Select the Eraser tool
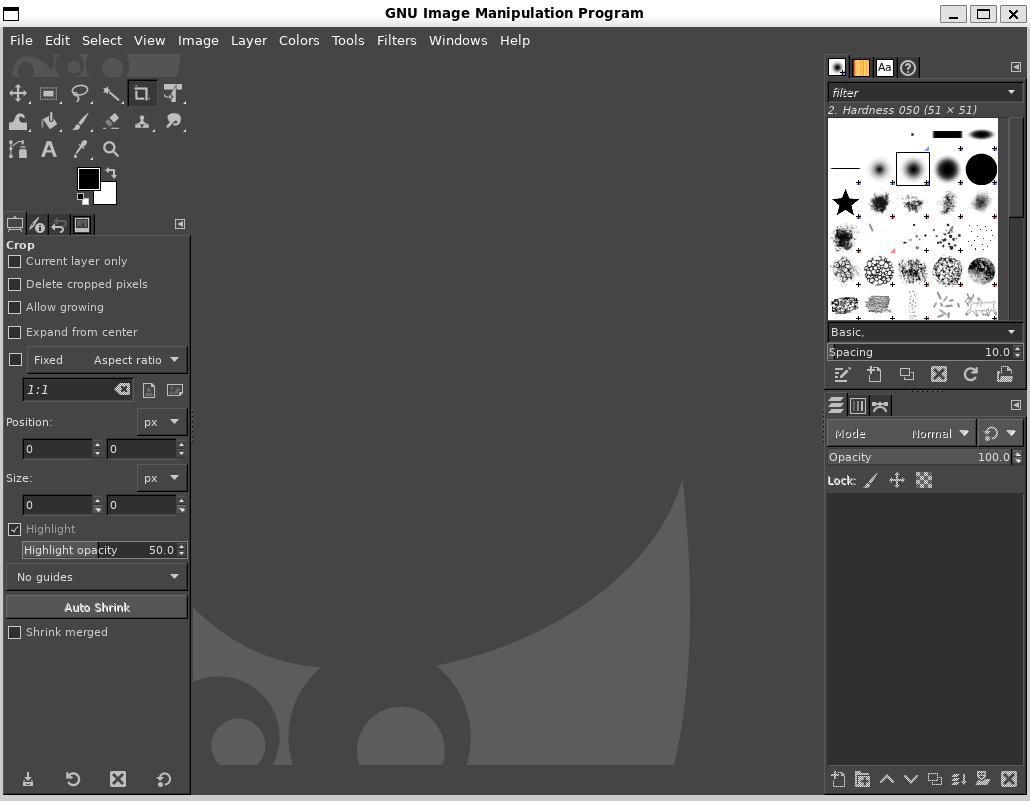This screenshot has height=801, width=1030. tap(111, 122)
